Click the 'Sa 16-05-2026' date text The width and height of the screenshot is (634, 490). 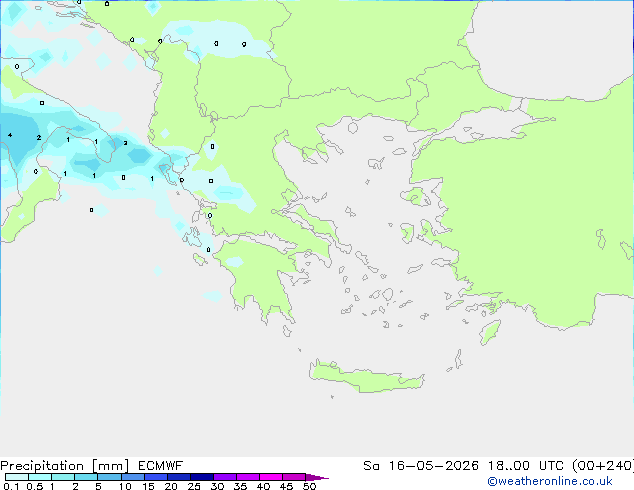coord(421,466)
